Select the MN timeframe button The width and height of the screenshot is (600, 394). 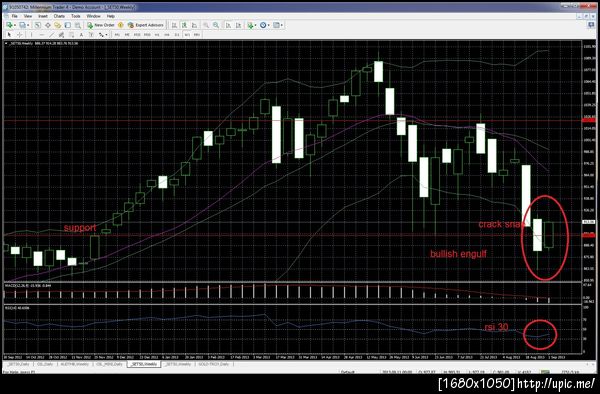click(197, 34)
